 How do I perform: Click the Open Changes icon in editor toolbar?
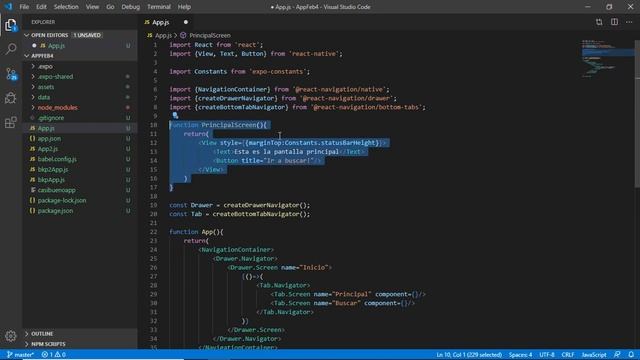click(x=599, y=22)
